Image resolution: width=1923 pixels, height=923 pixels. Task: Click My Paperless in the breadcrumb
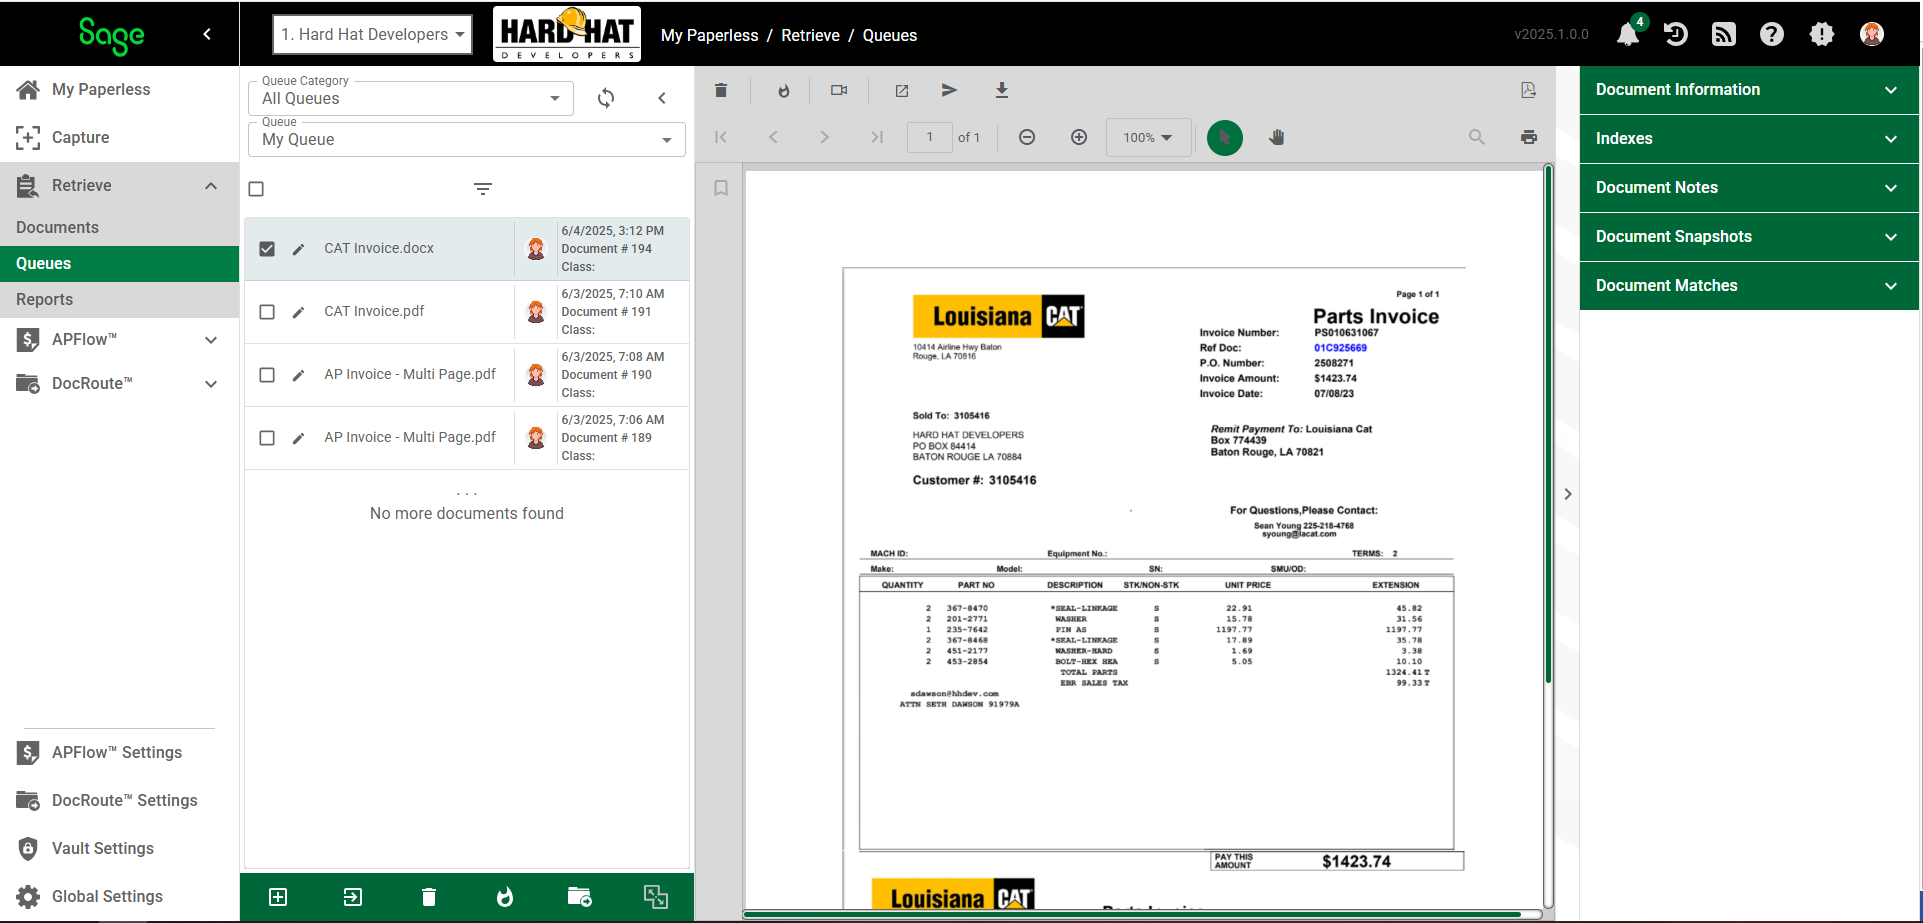[709, 35]
